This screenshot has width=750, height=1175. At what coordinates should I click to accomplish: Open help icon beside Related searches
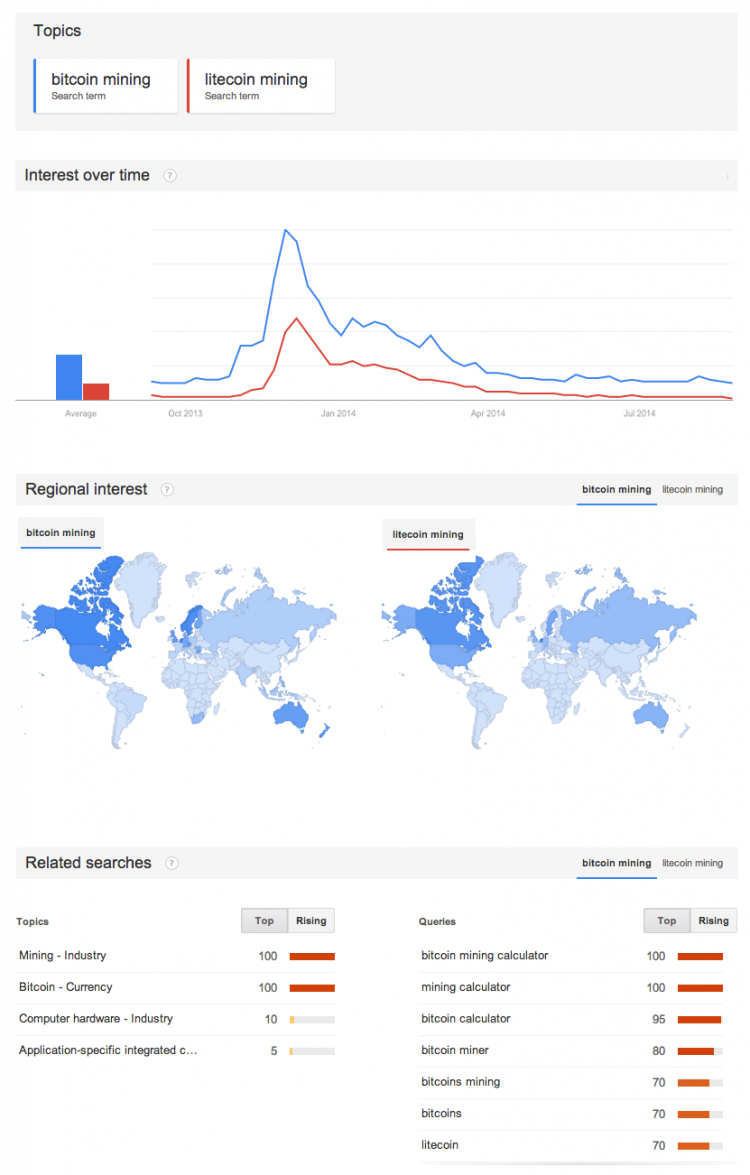pyautogui.click(x=172, y=863)
